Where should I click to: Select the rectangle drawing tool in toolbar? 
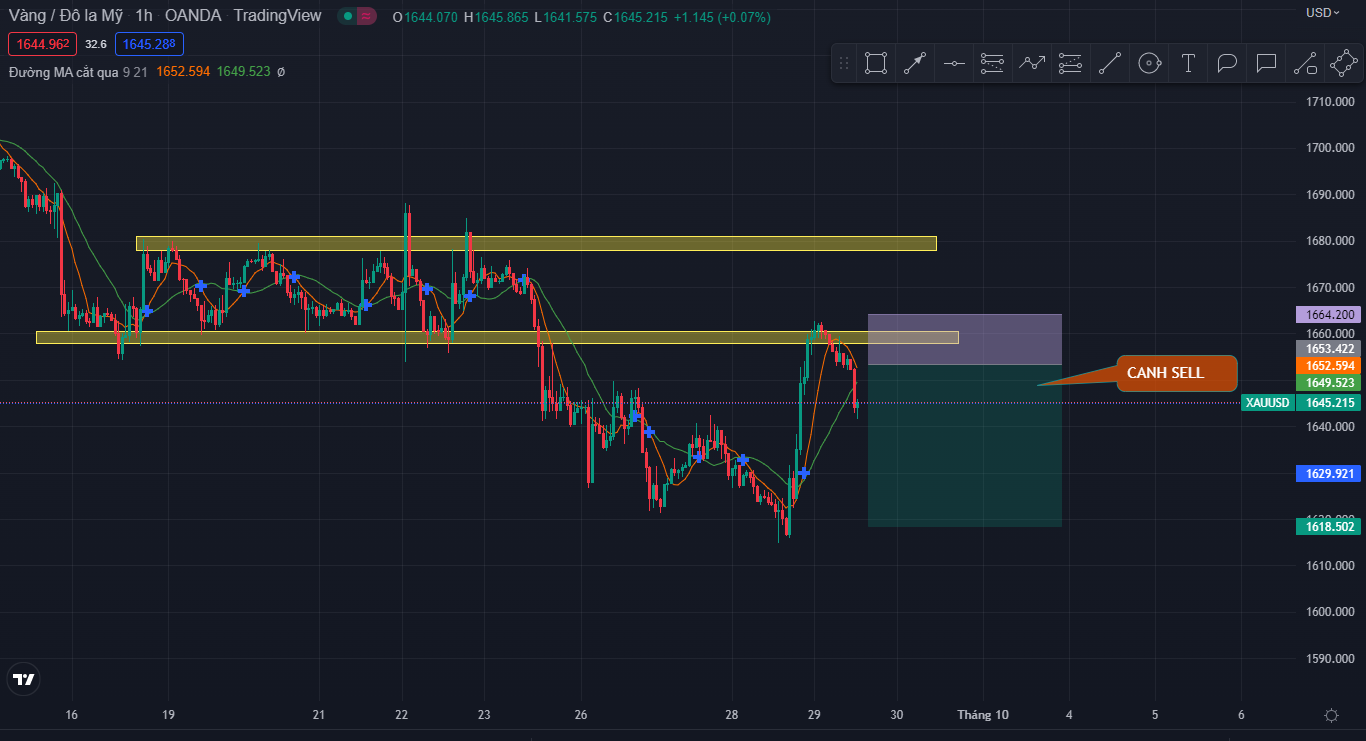pos(876,64)
